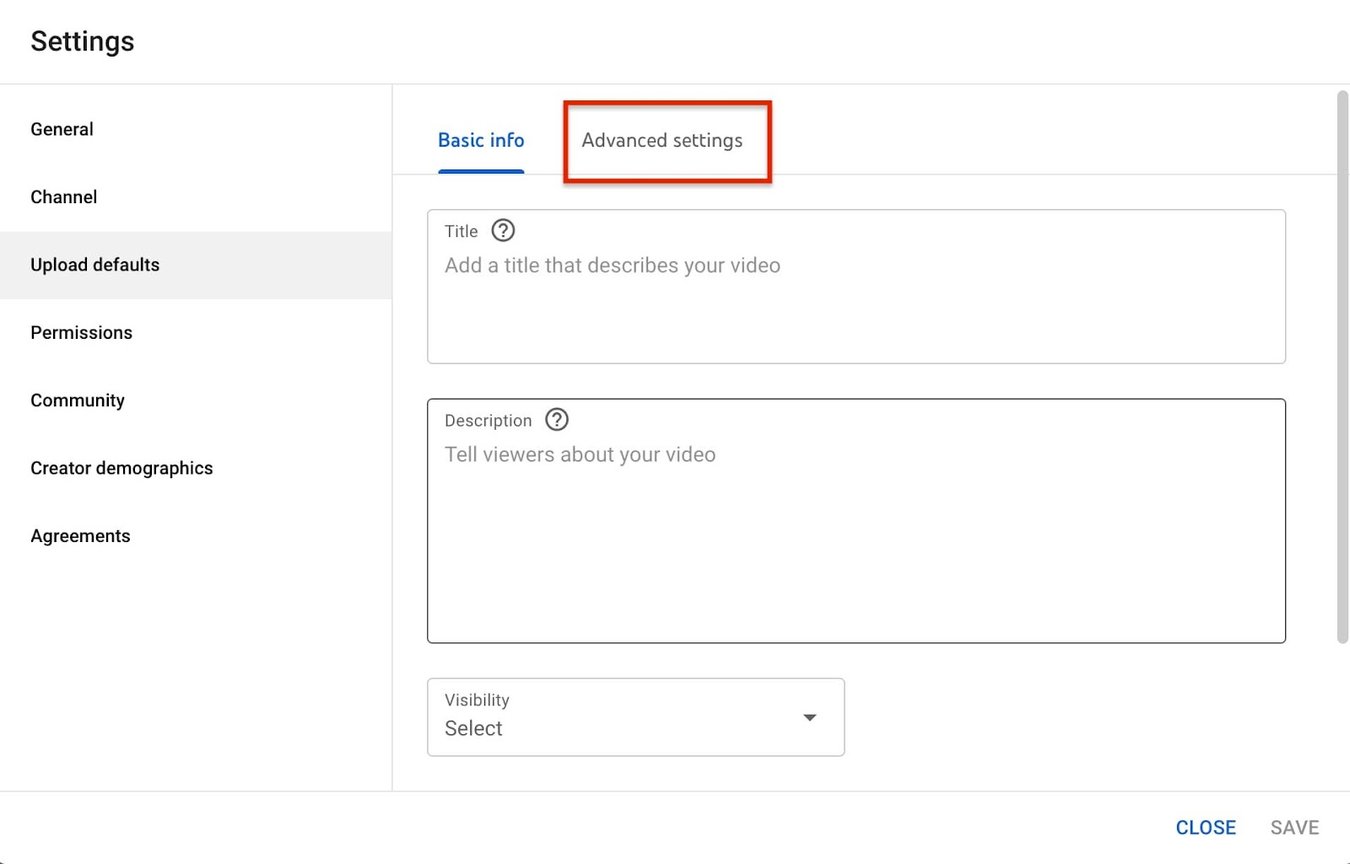Select Creator demographics in the sidebar
This screenshot has width=1350, height=864.
click(x=121, y=467)
